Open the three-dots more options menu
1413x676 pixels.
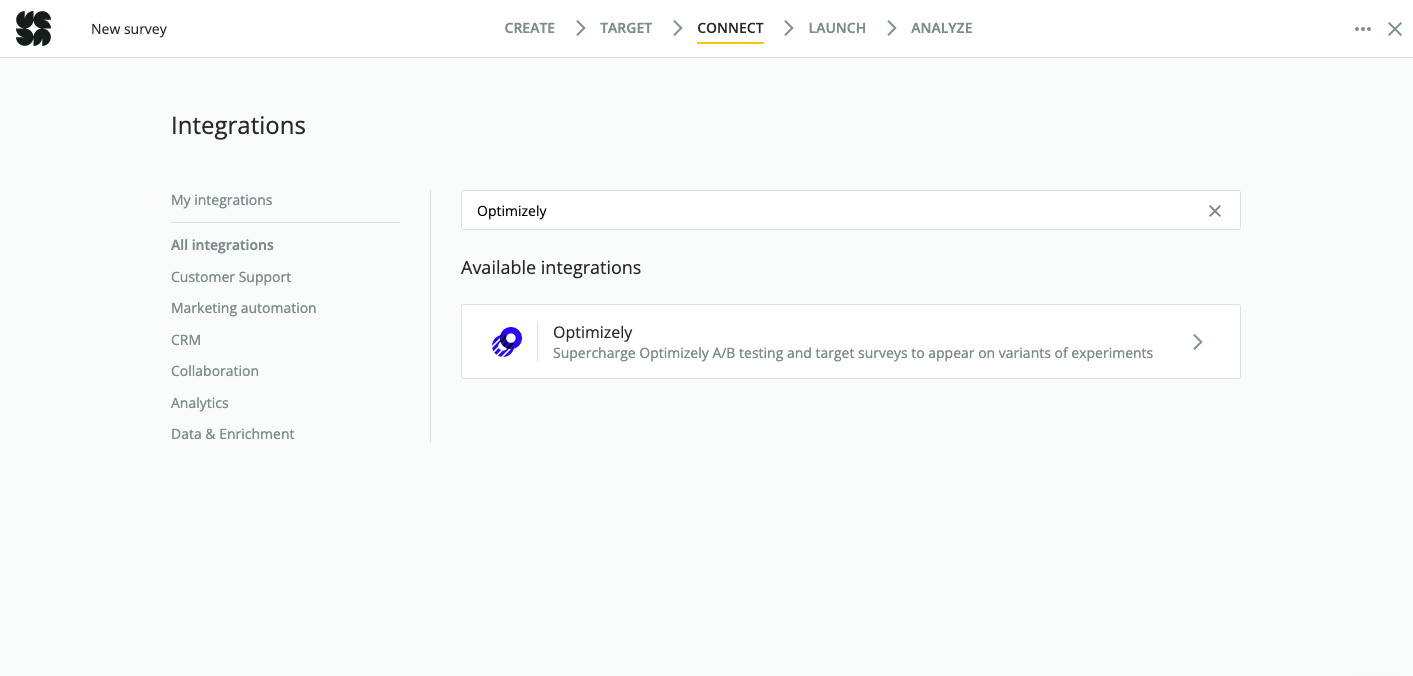point(1362,29)
